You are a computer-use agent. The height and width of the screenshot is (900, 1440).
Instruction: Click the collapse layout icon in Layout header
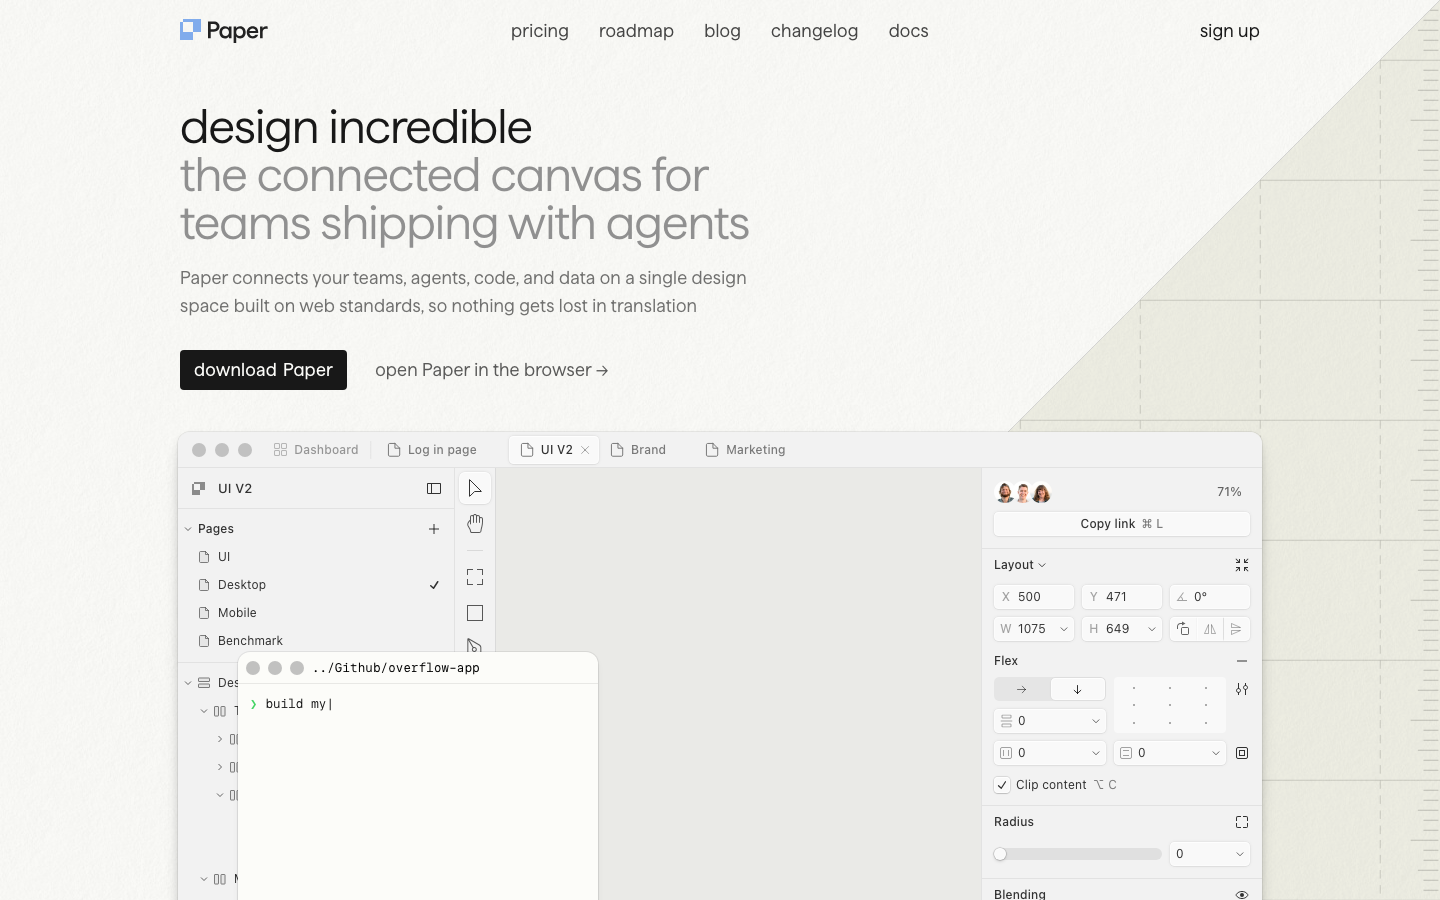1242,565
